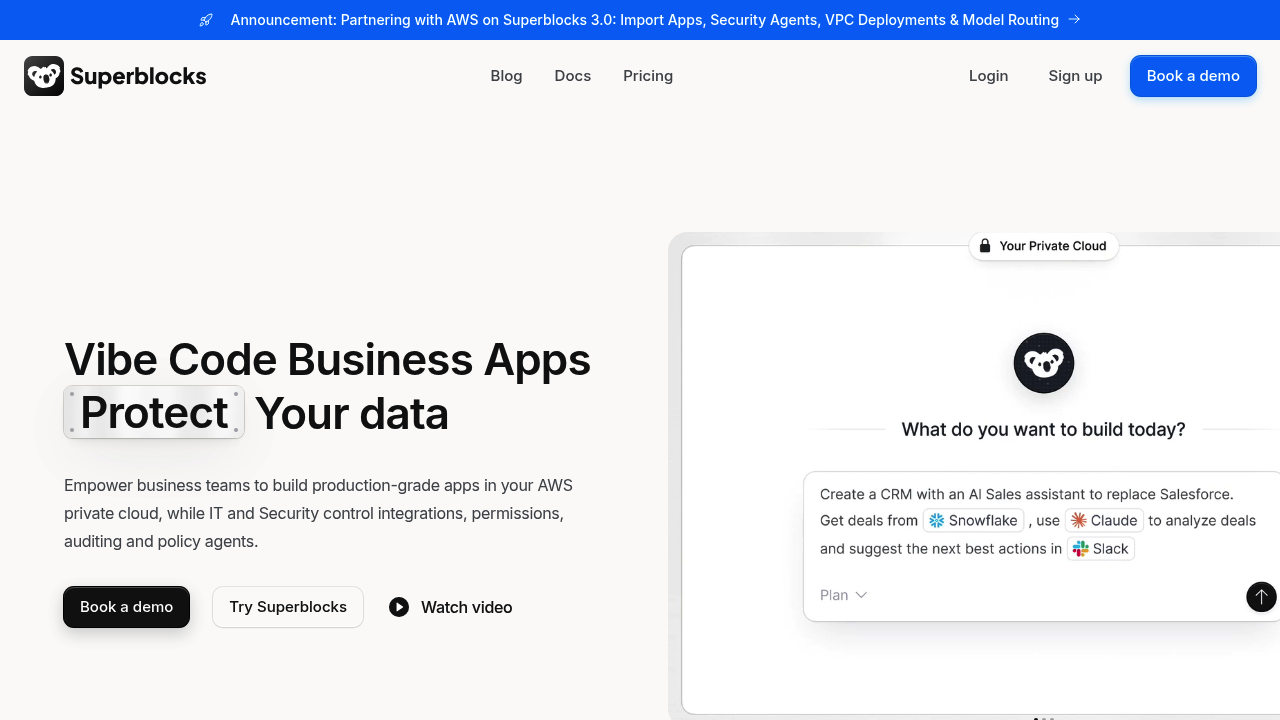Click inside the Create a CRM prompt text

(1038, 521)
